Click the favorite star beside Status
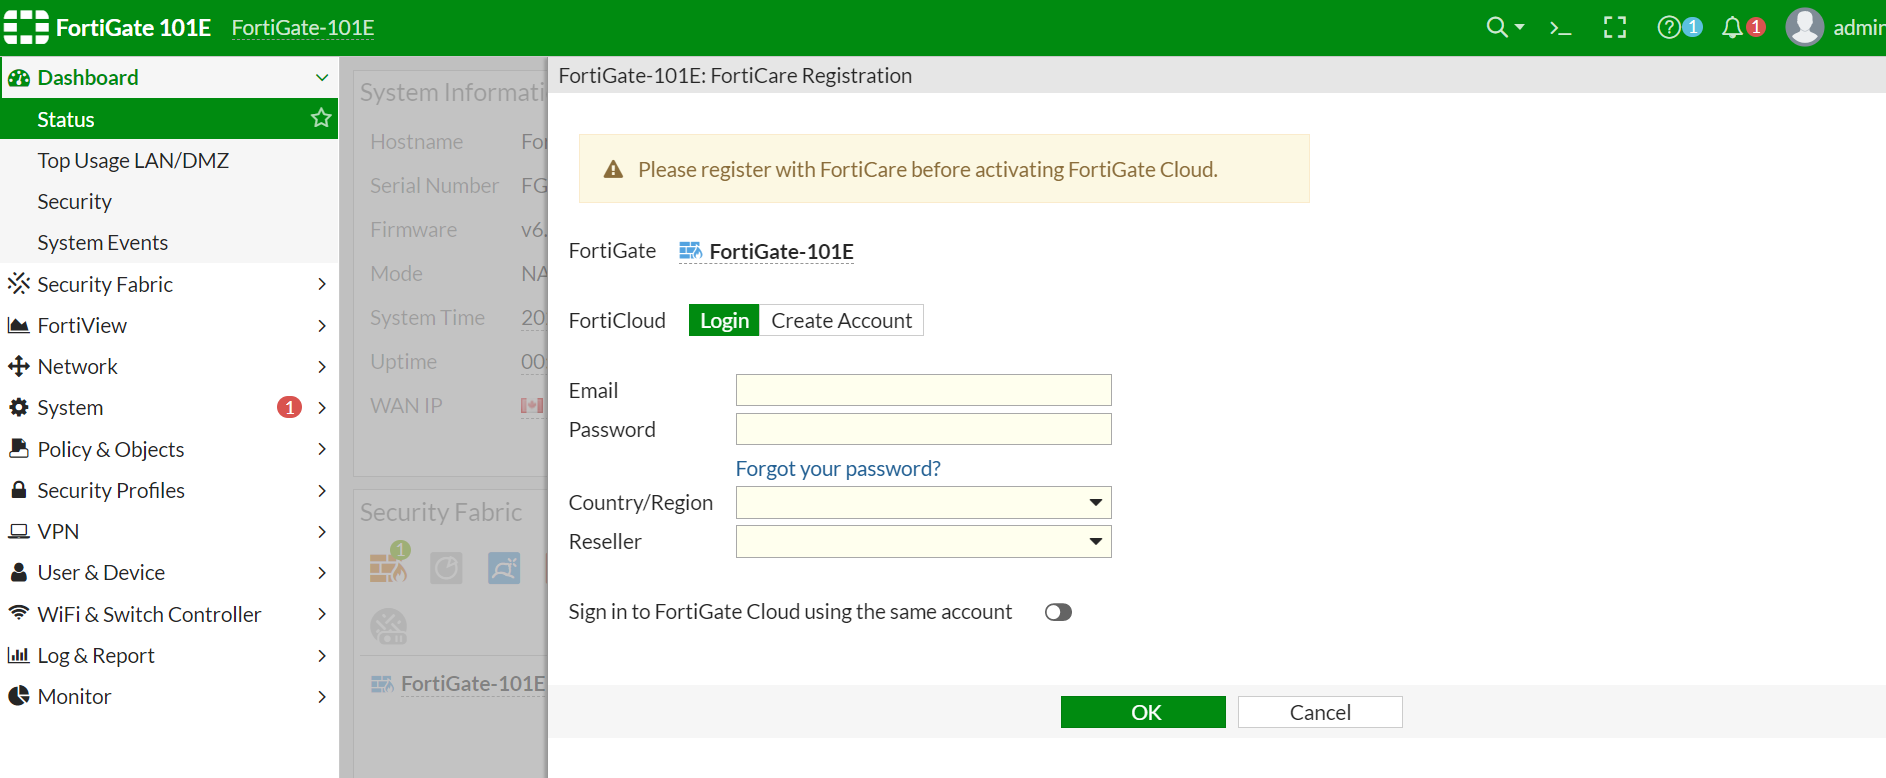Image resolution: width=1886 pixels, height=778 pixels. pos(321,118)
